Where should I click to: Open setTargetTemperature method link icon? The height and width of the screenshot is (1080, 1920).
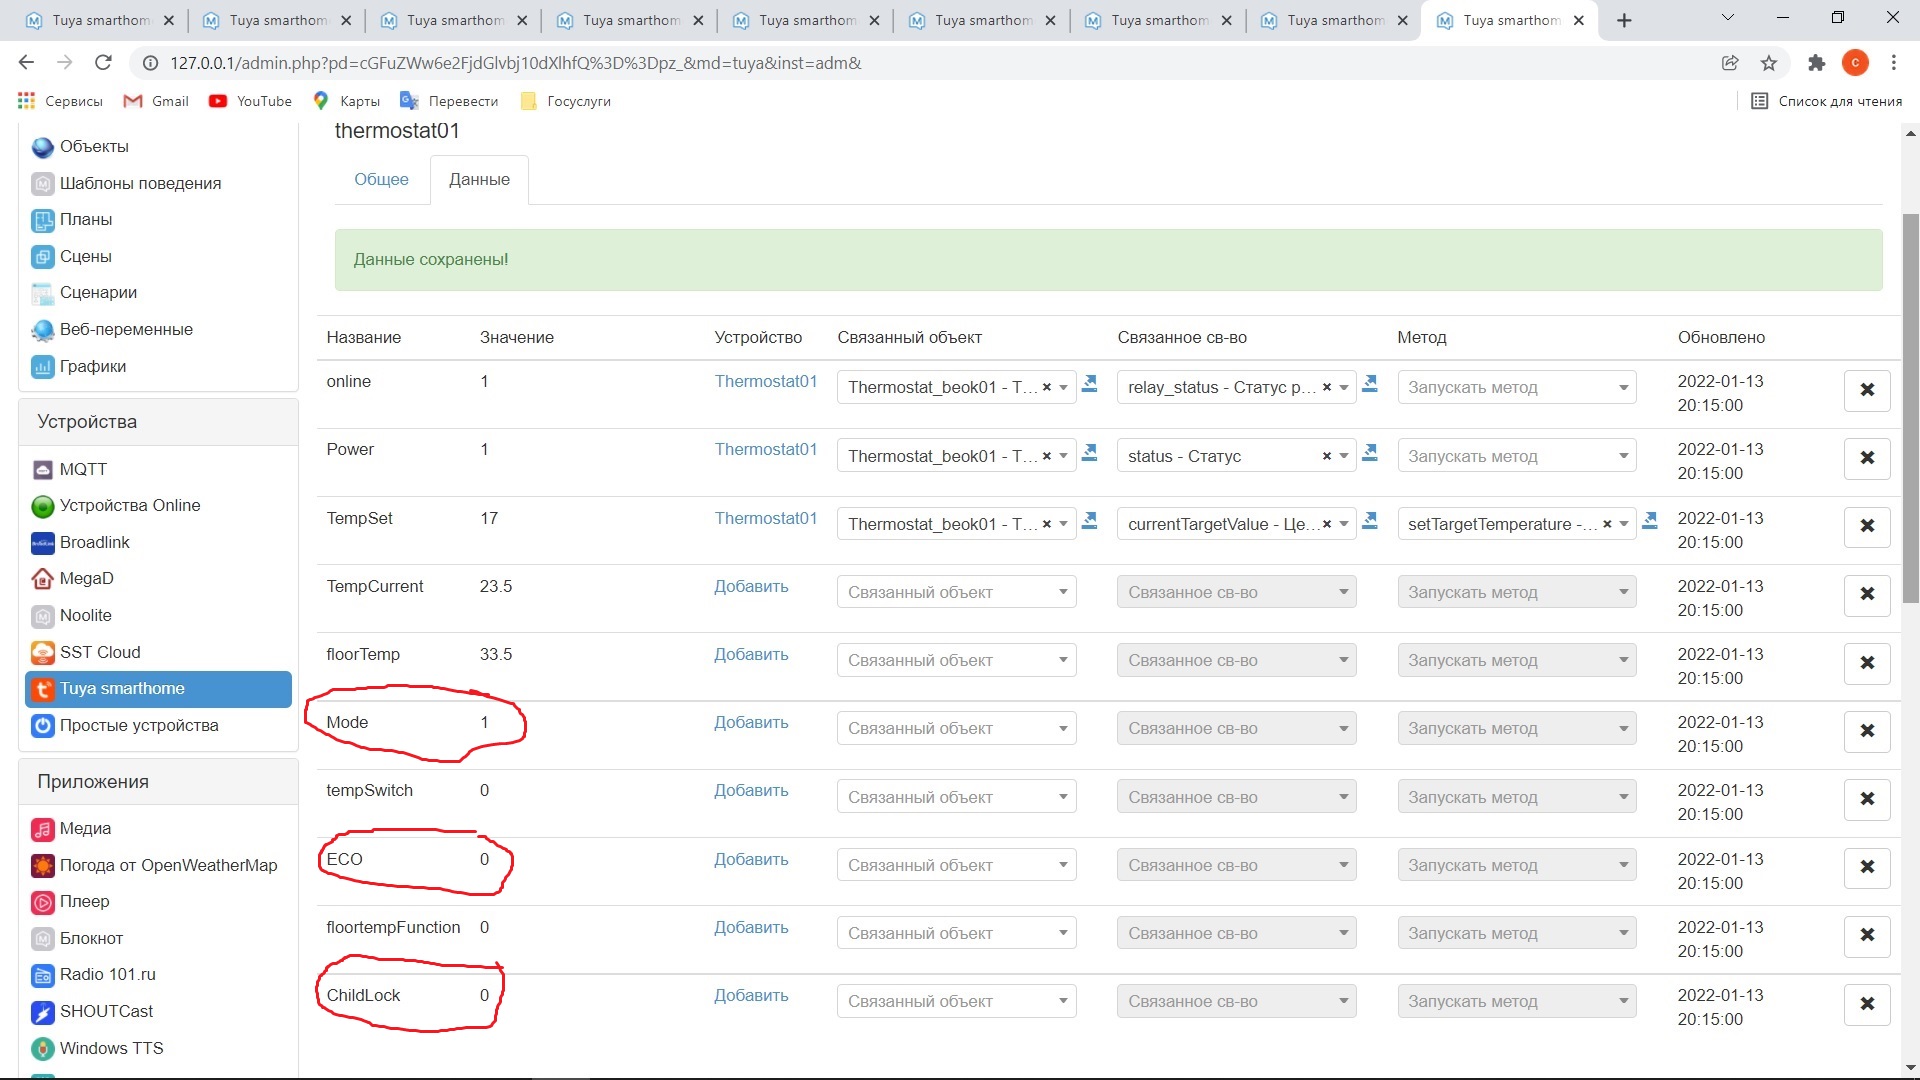coord(1650,521)
